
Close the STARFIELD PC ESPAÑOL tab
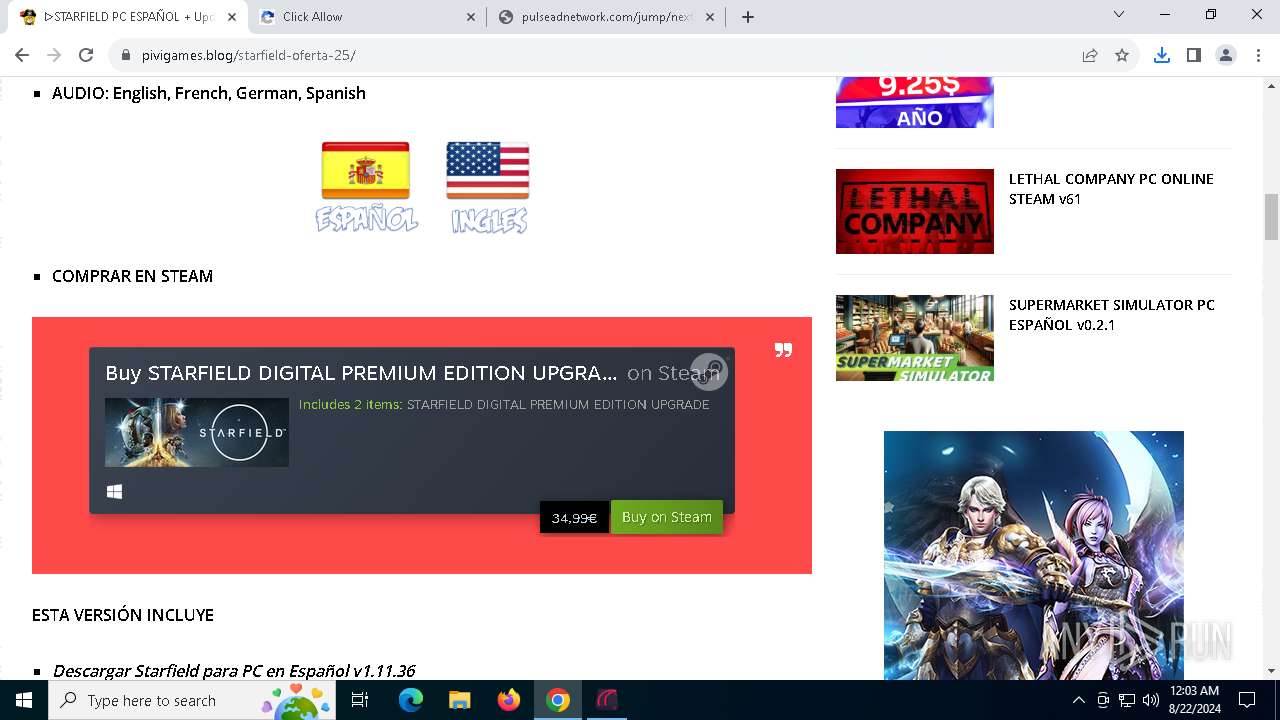point(231,16)
